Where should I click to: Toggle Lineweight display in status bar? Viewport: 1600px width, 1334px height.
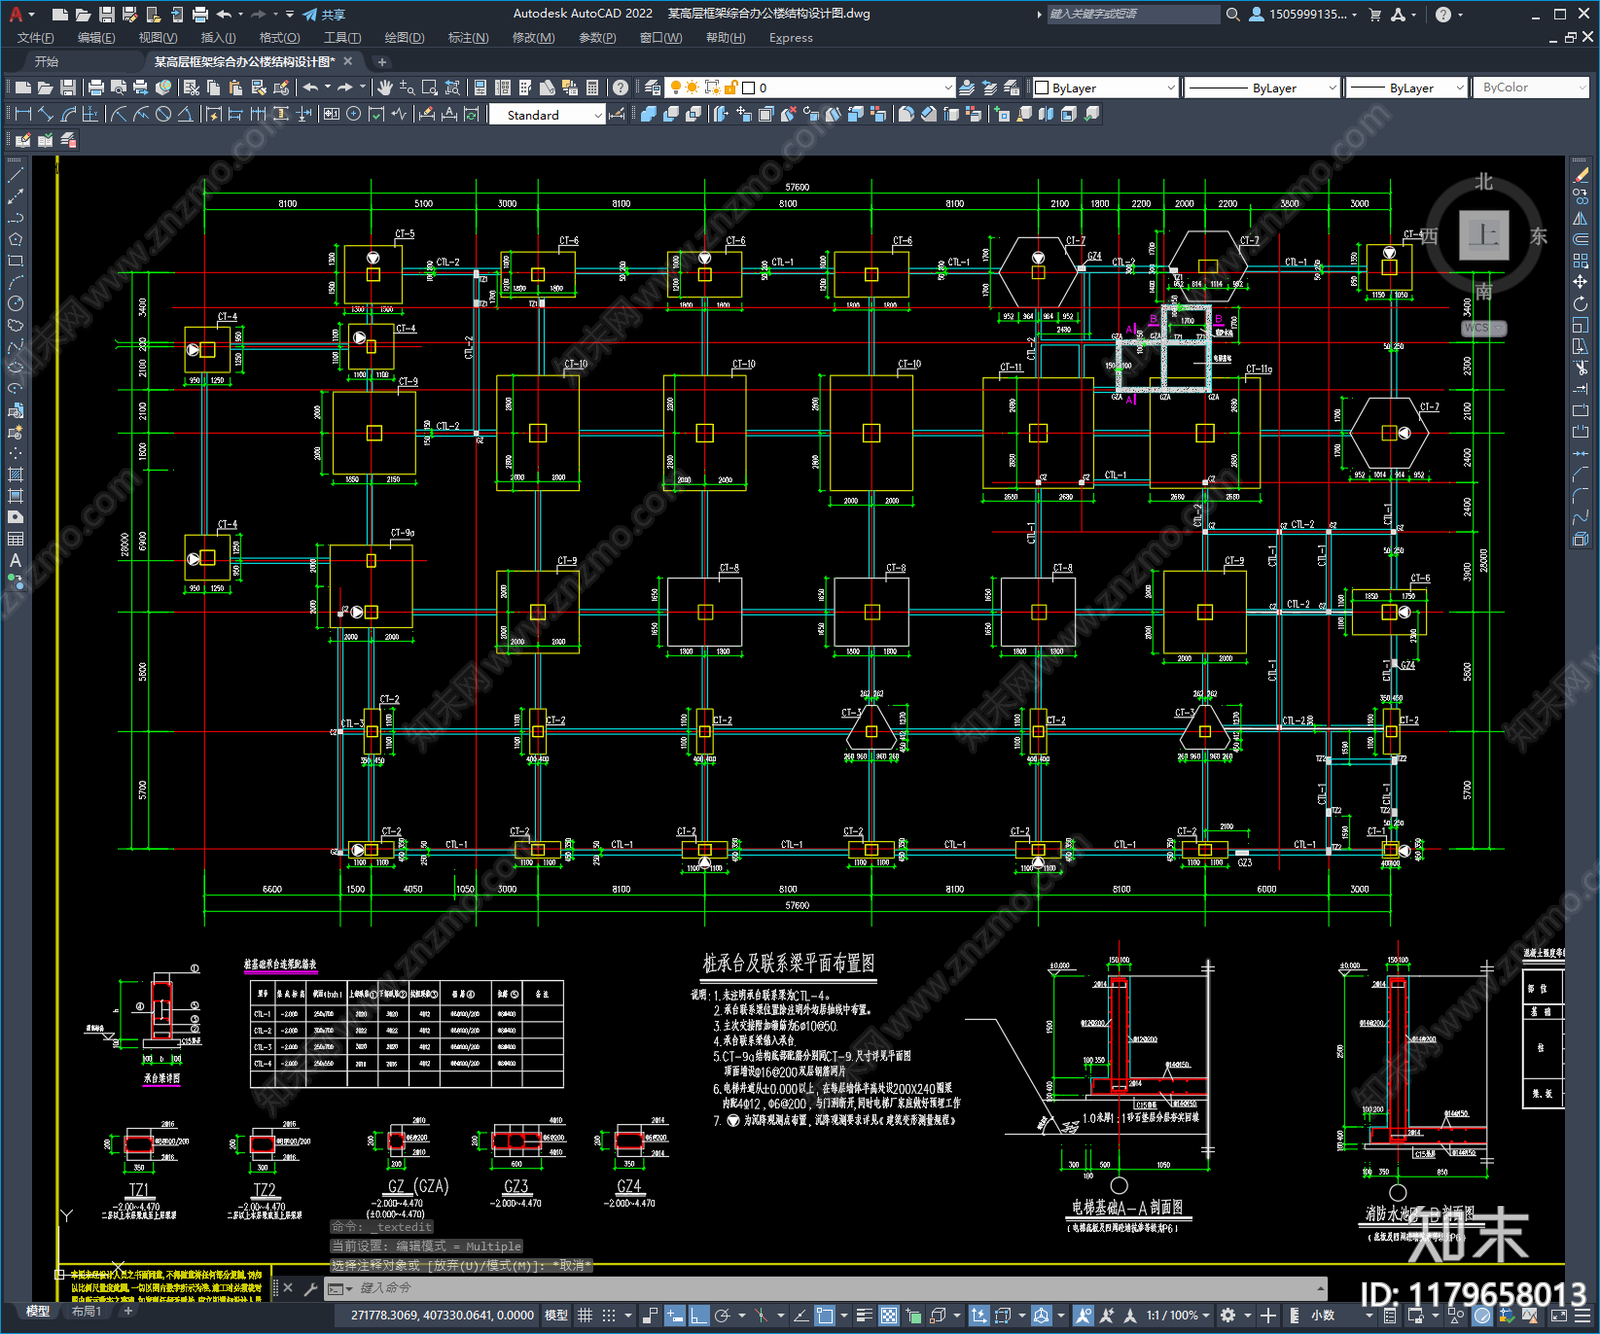[864, 1316]
